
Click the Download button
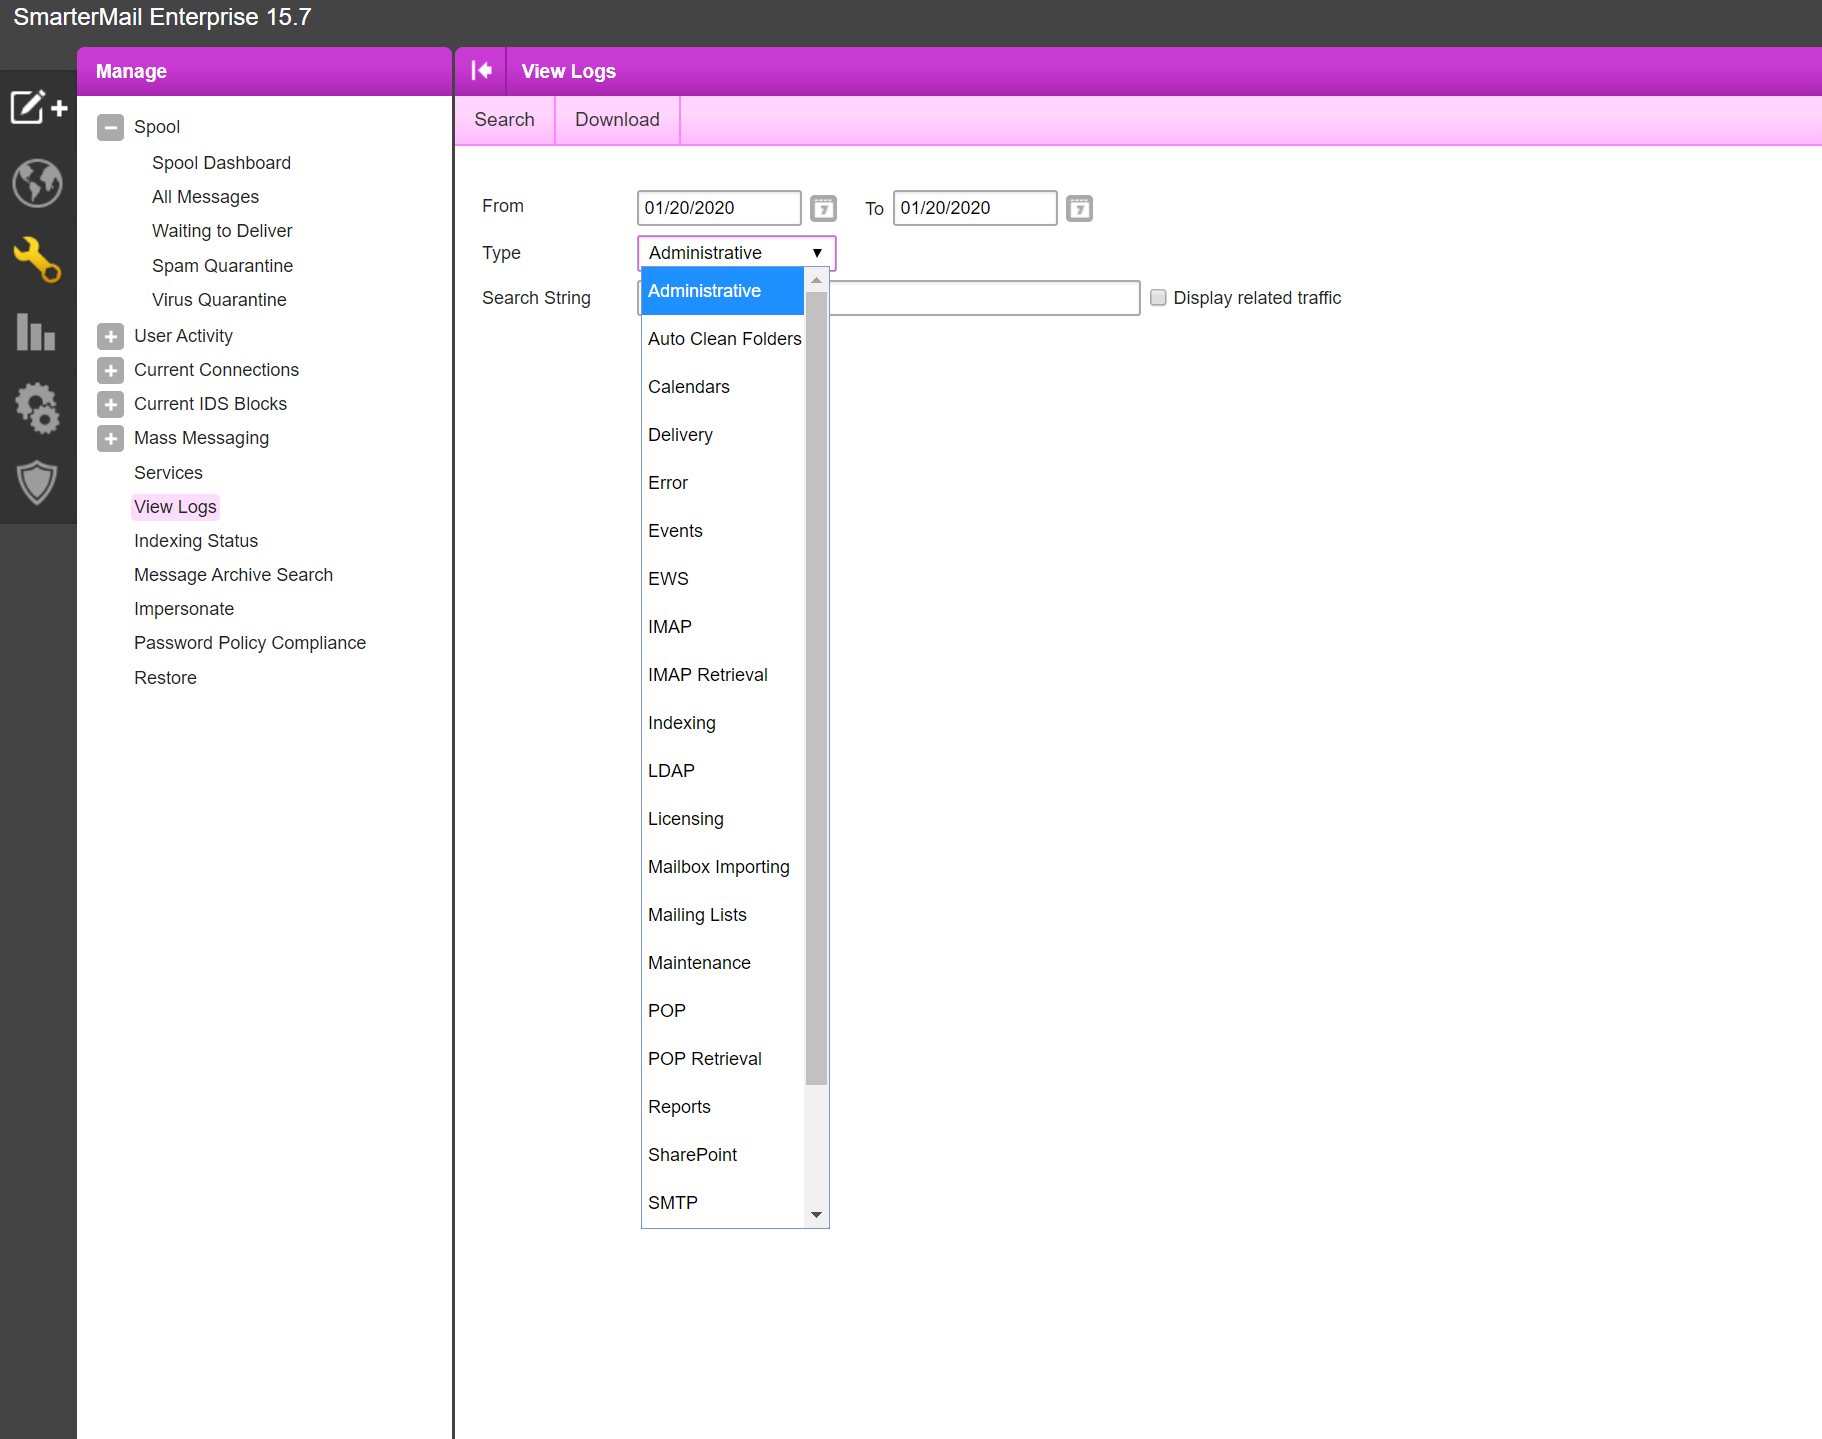coord(617,120)
